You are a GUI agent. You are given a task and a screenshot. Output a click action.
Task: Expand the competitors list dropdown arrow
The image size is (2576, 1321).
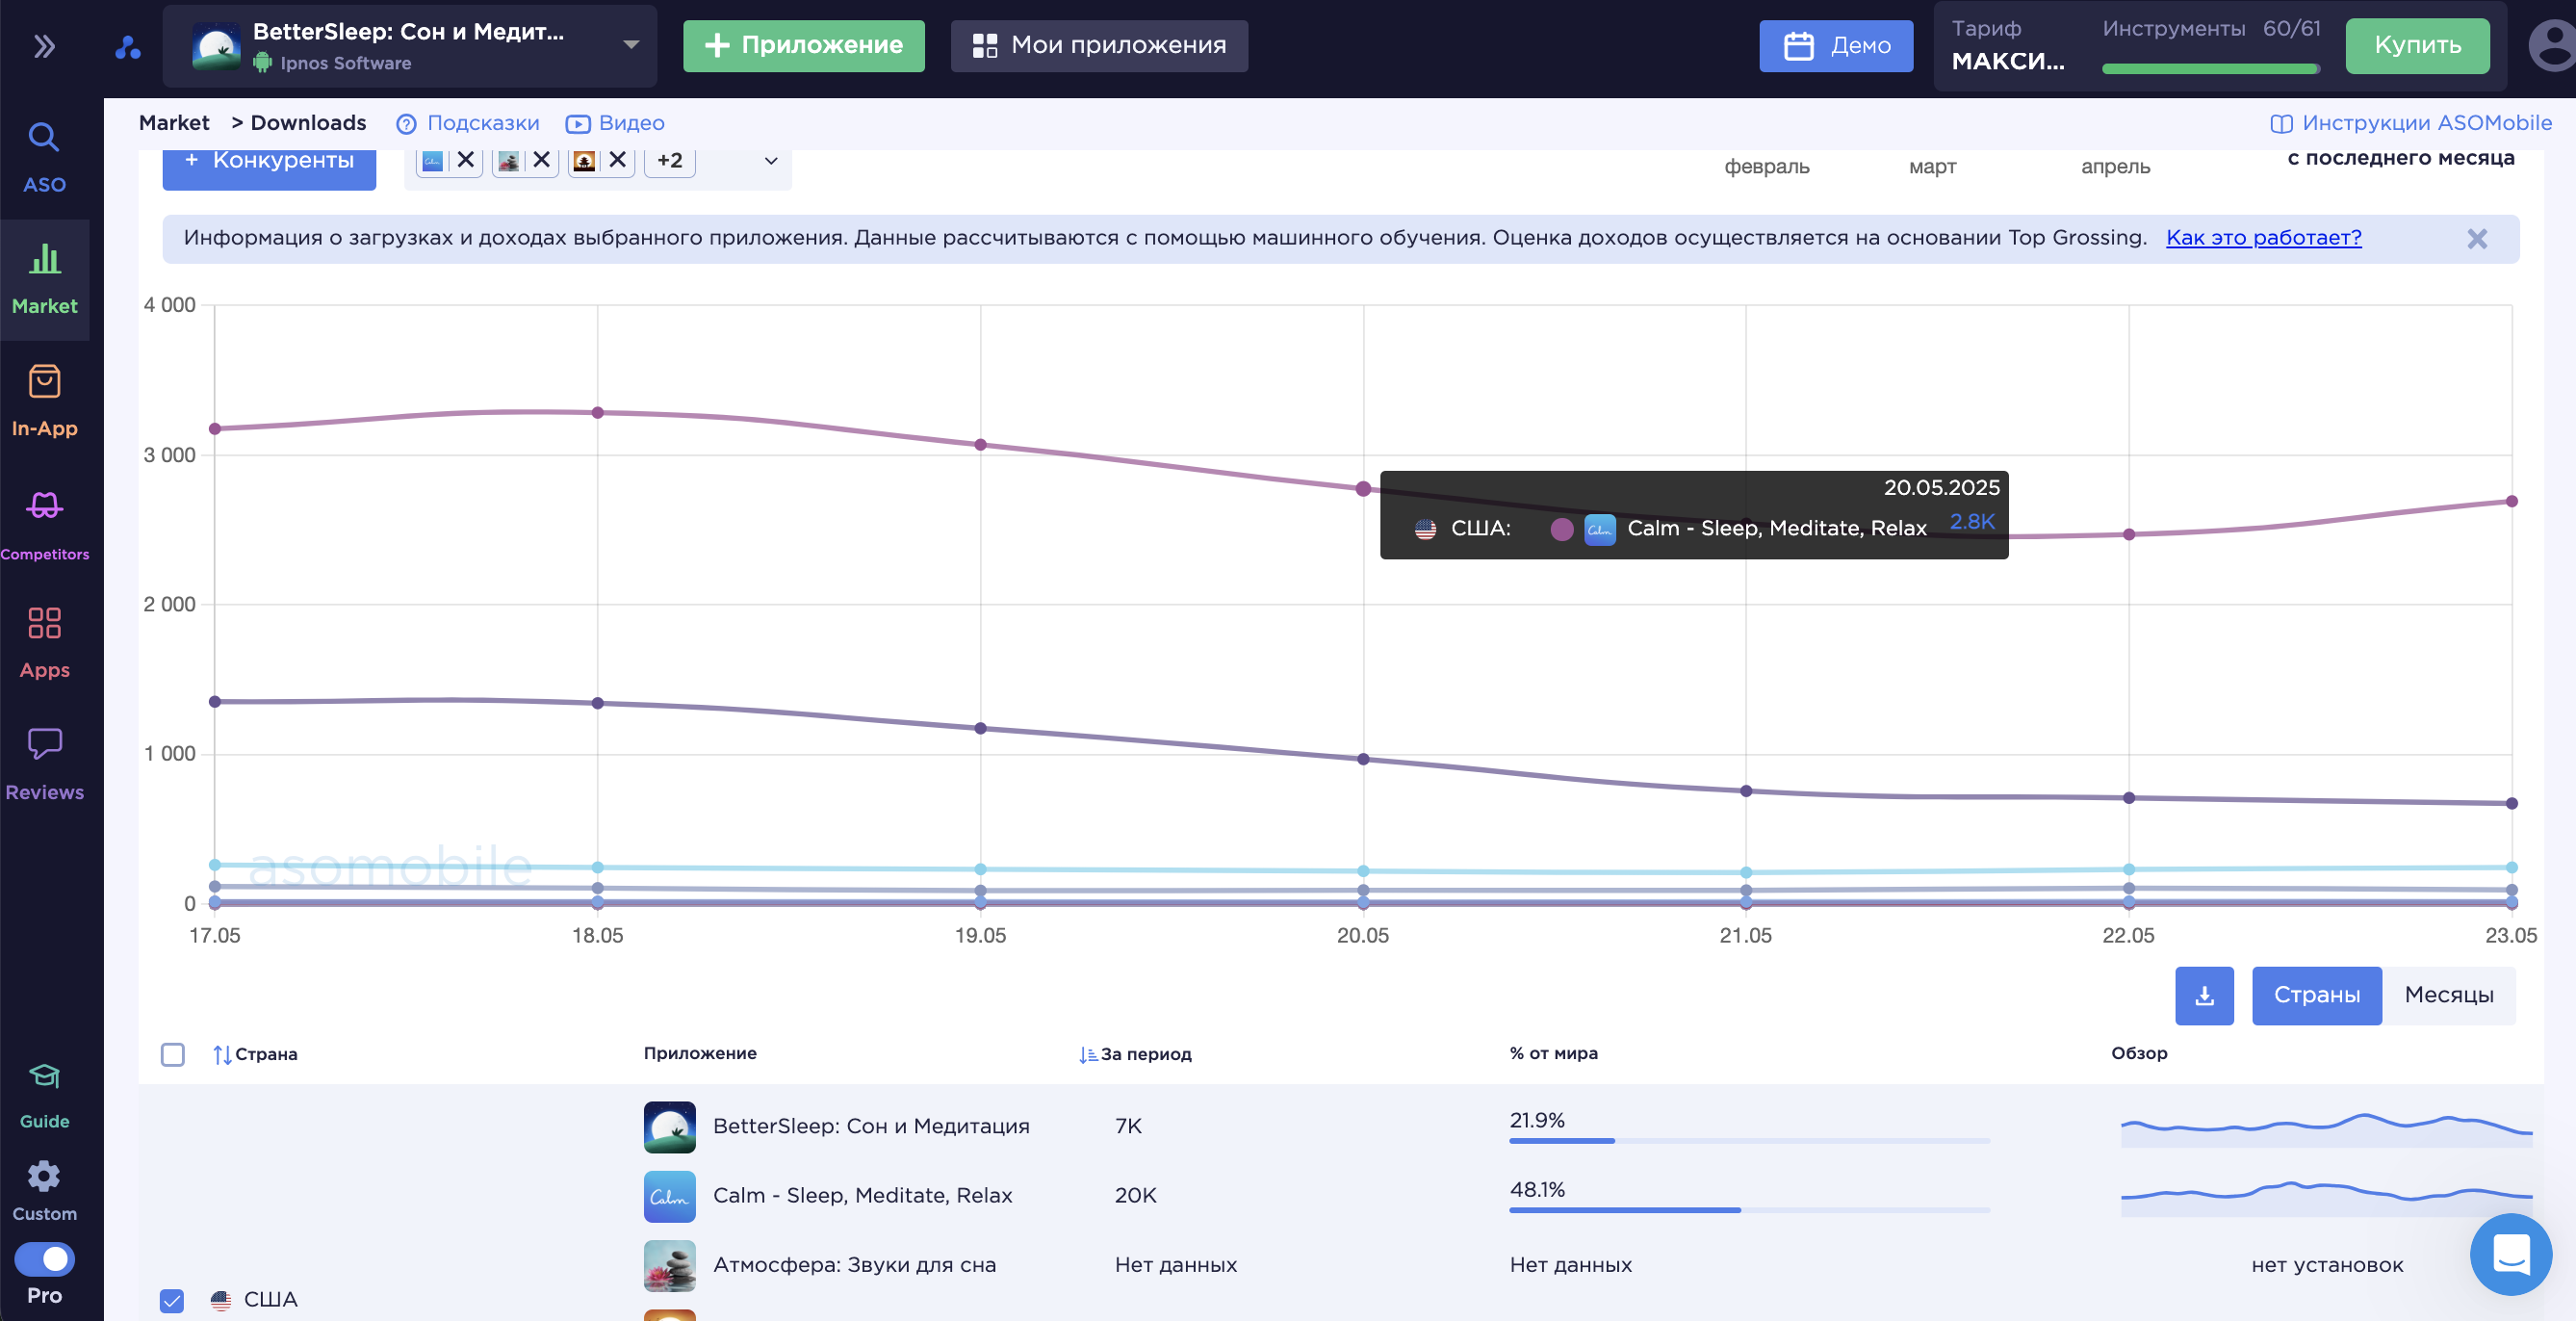[770, 161]
